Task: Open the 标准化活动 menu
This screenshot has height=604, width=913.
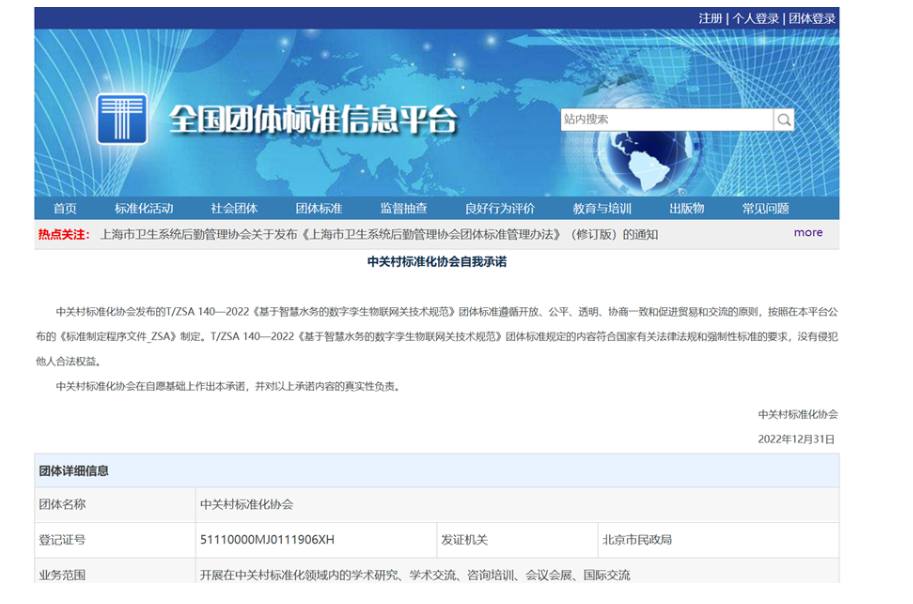Action: point(143,208)
